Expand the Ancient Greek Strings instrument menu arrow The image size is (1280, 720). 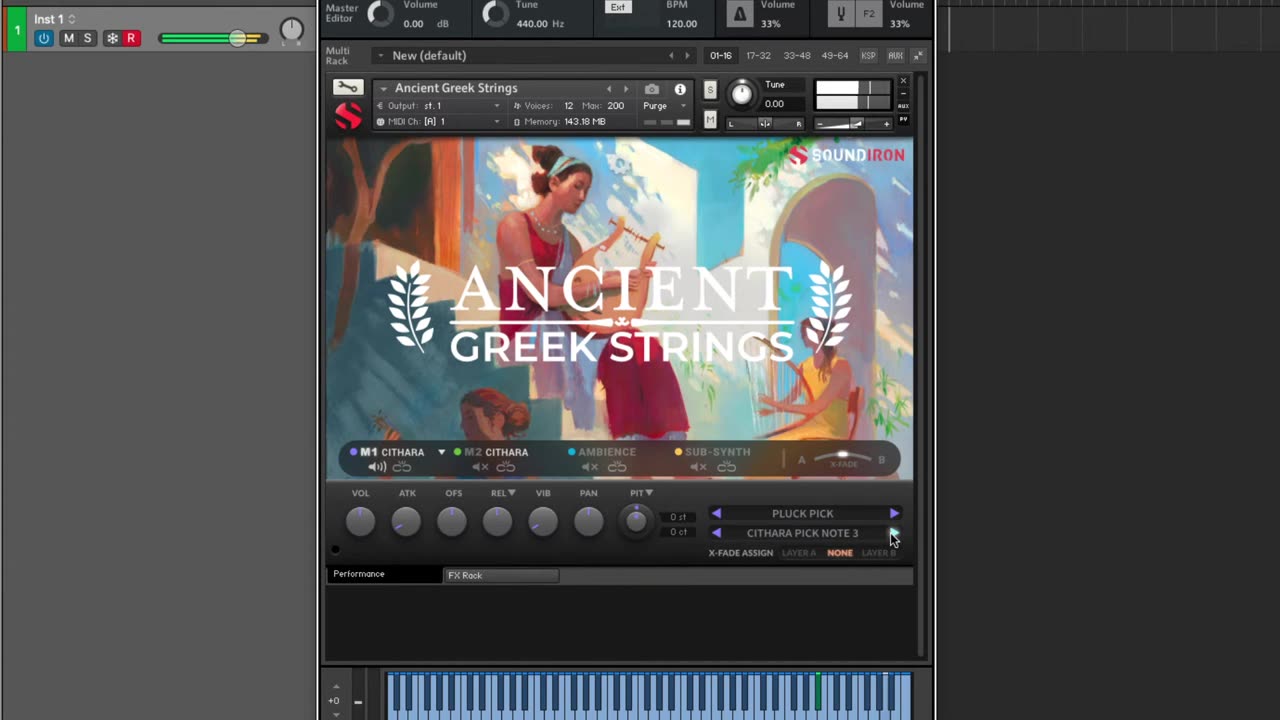383,89
